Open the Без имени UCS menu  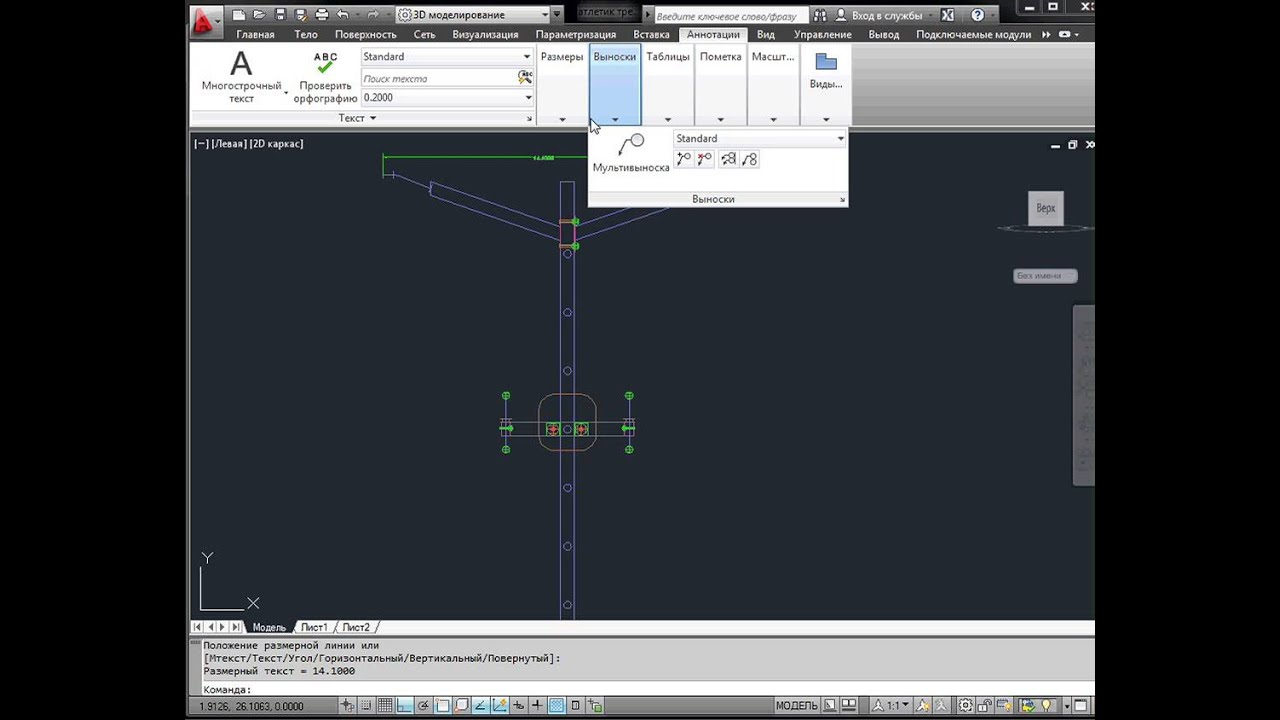pos(1045,276)
